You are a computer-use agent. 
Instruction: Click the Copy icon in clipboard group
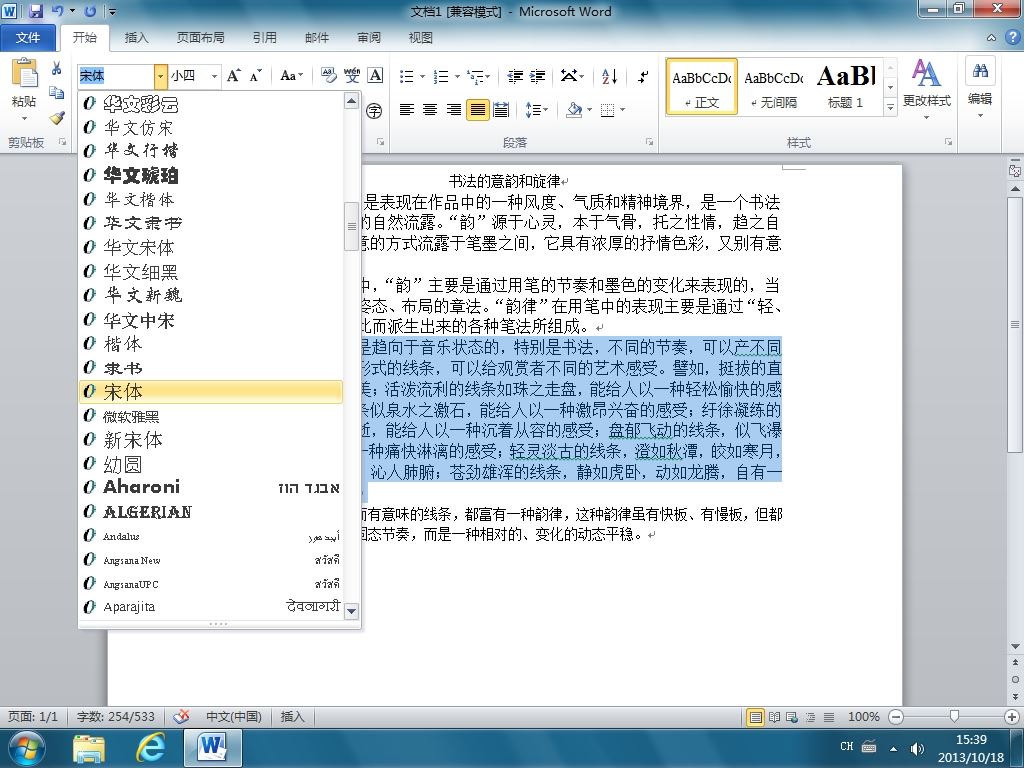click(x=57, y=93)
